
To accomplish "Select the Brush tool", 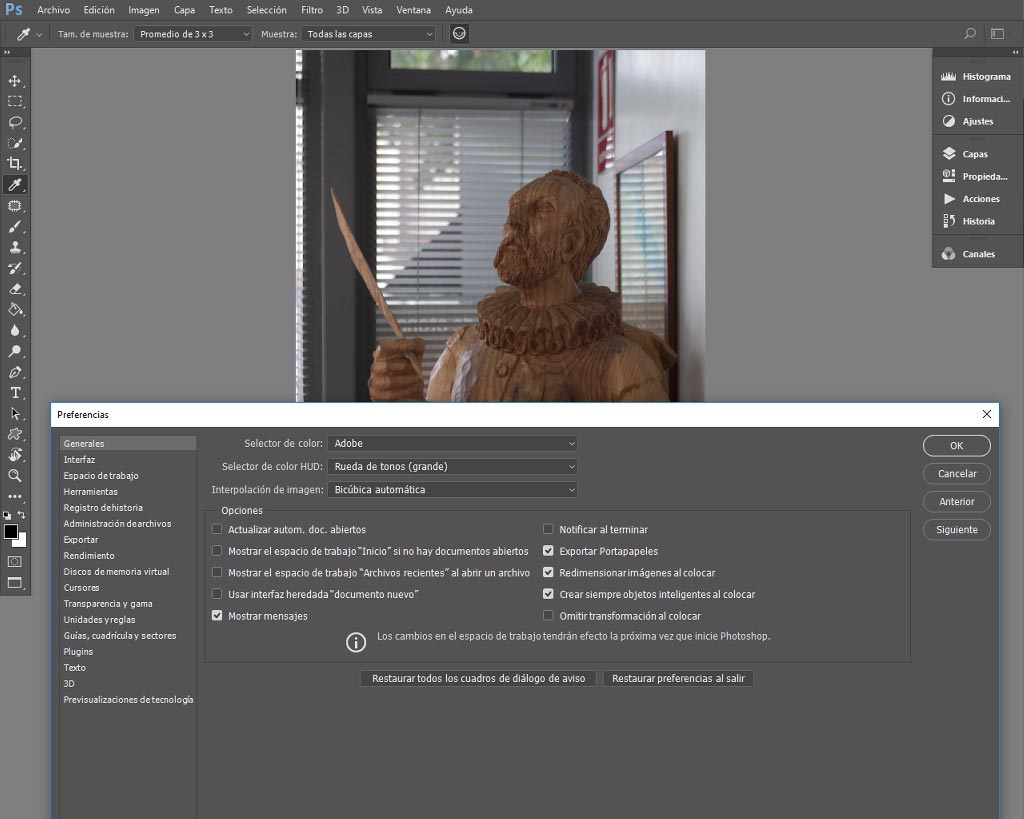I will click(x=14, y=227).
